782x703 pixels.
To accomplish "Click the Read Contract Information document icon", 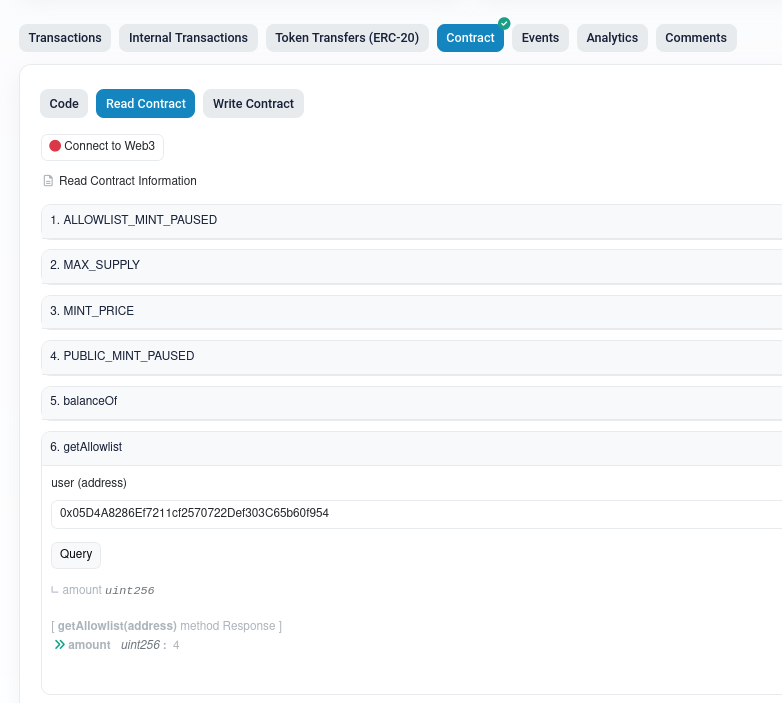I will click(x=48, y=180).
